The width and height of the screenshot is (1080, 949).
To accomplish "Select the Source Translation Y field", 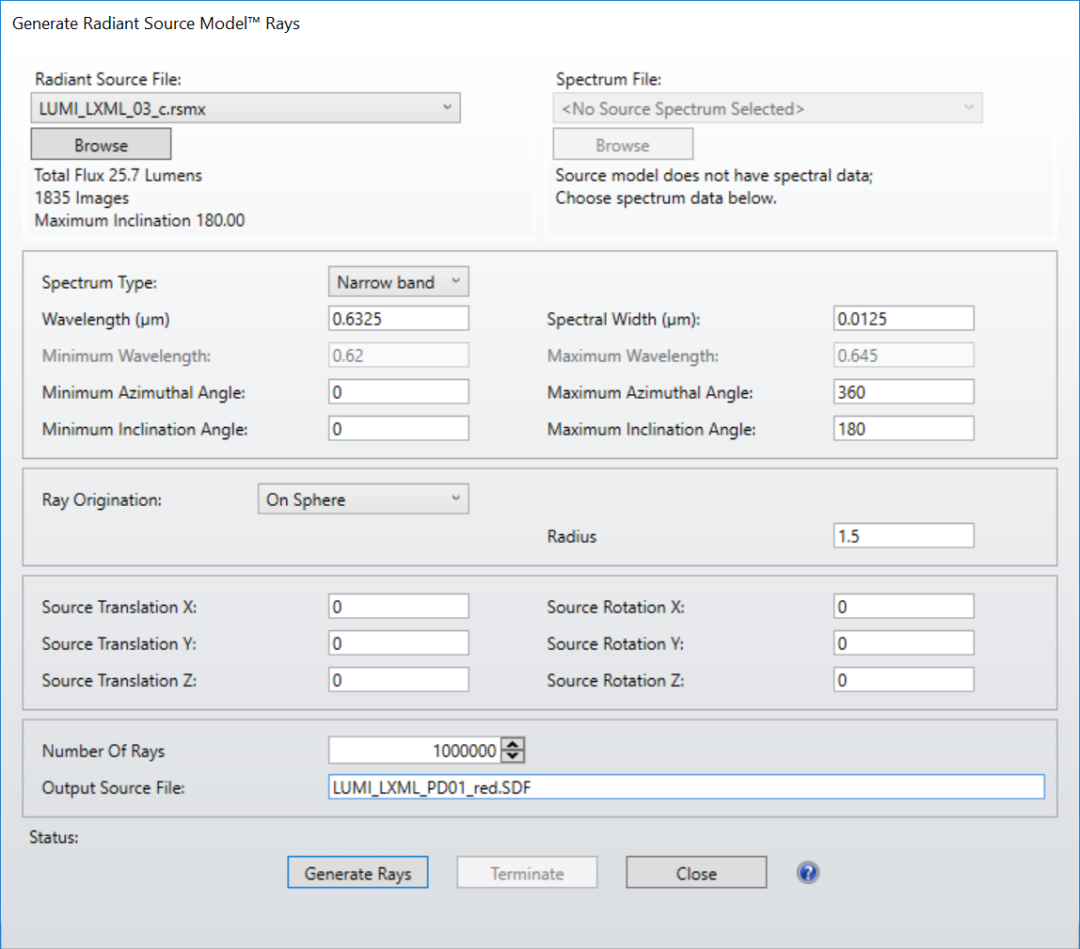I will 398,643.
